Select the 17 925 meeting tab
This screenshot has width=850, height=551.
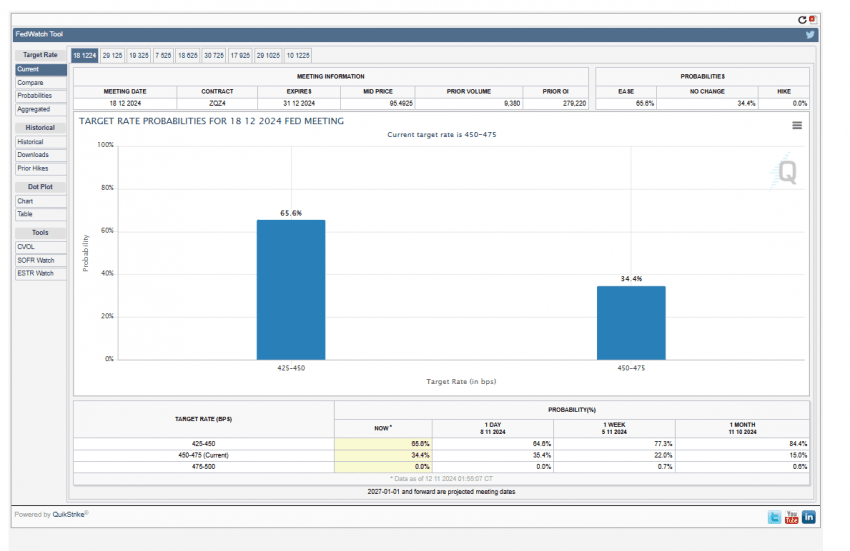240,55
